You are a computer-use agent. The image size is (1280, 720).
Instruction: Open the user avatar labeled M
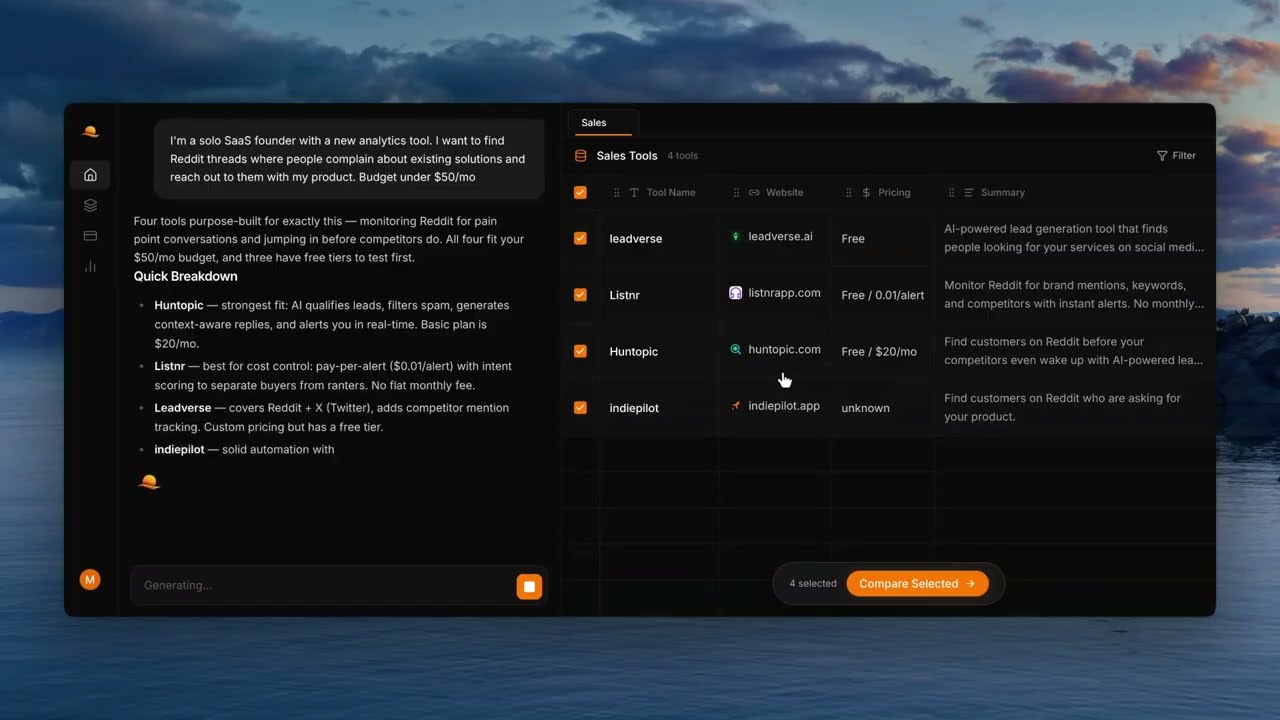click(x=90, y=579)
